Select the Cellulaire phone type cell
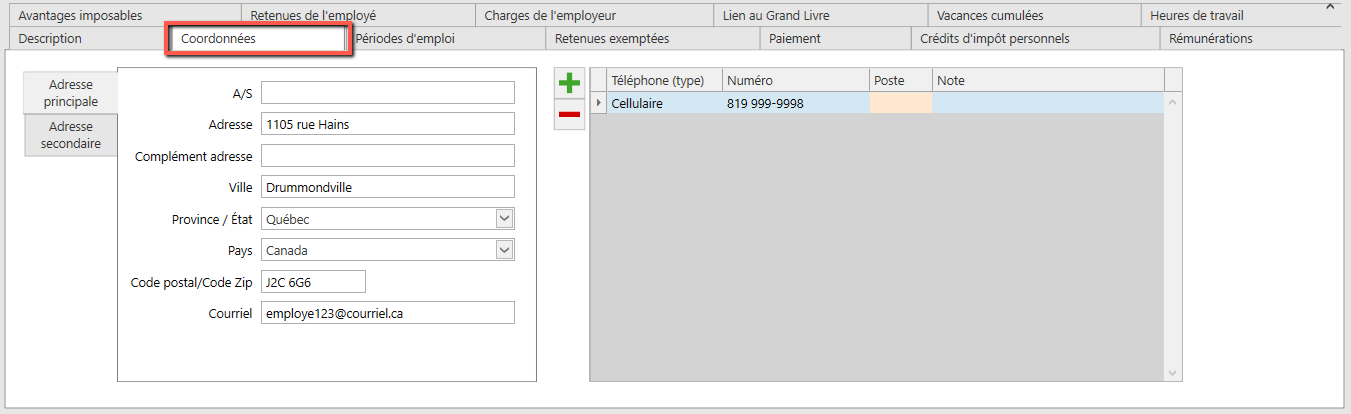This screenshot has height=414, width=1351. click(664, 103)
